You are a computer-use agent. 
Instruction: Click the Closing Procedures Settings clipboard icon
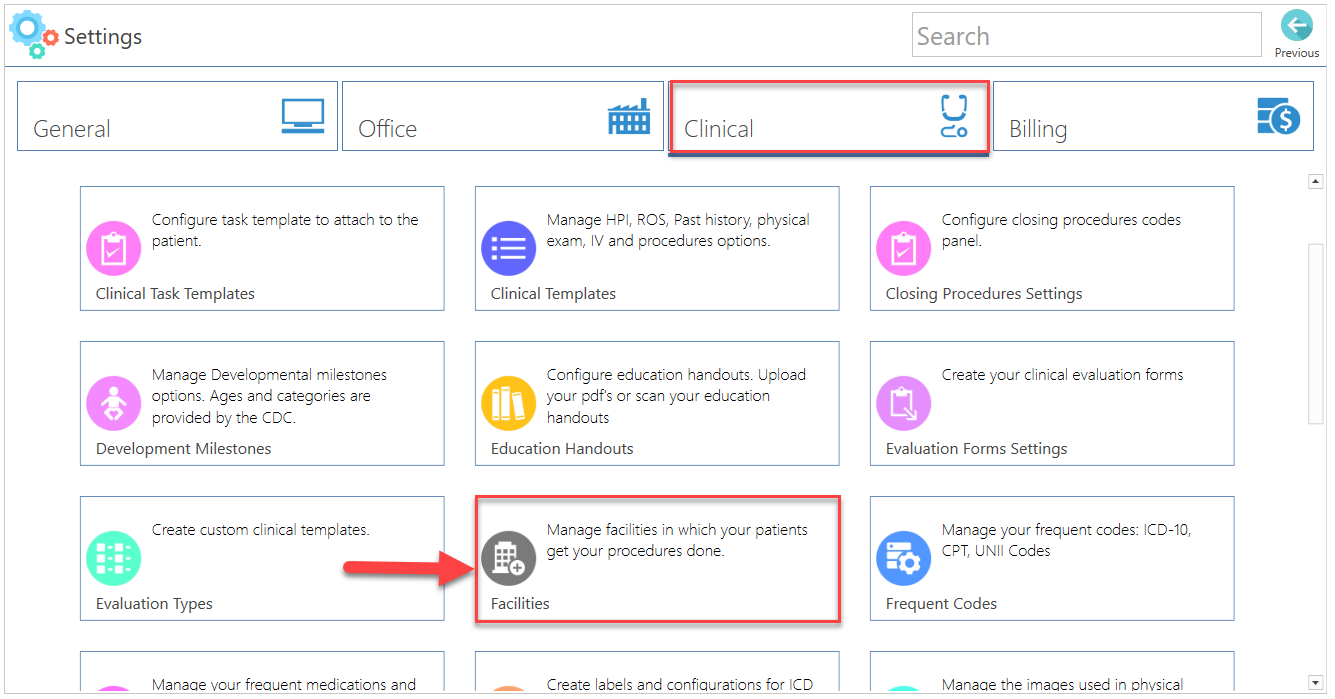(x=903, y=248)
